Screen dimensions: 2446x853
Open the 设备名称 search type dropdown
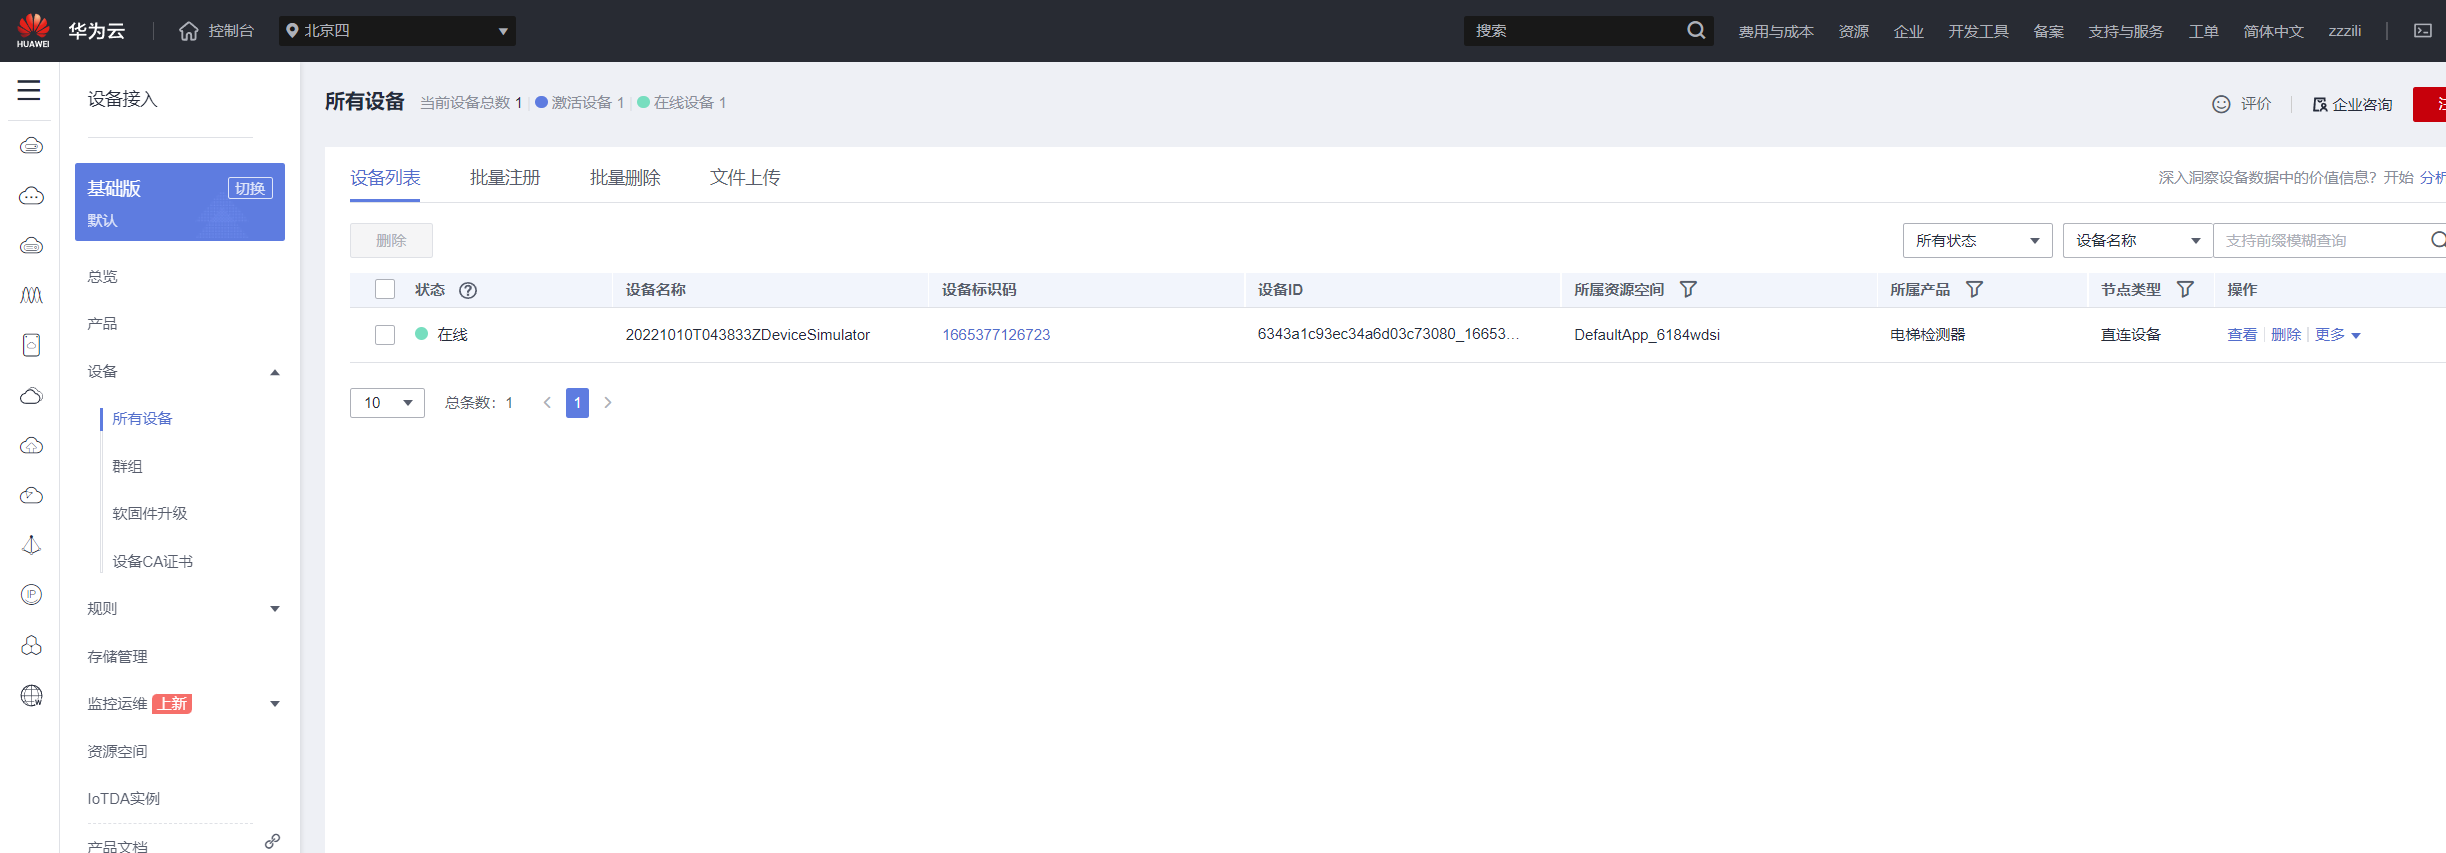[2137, 240]
